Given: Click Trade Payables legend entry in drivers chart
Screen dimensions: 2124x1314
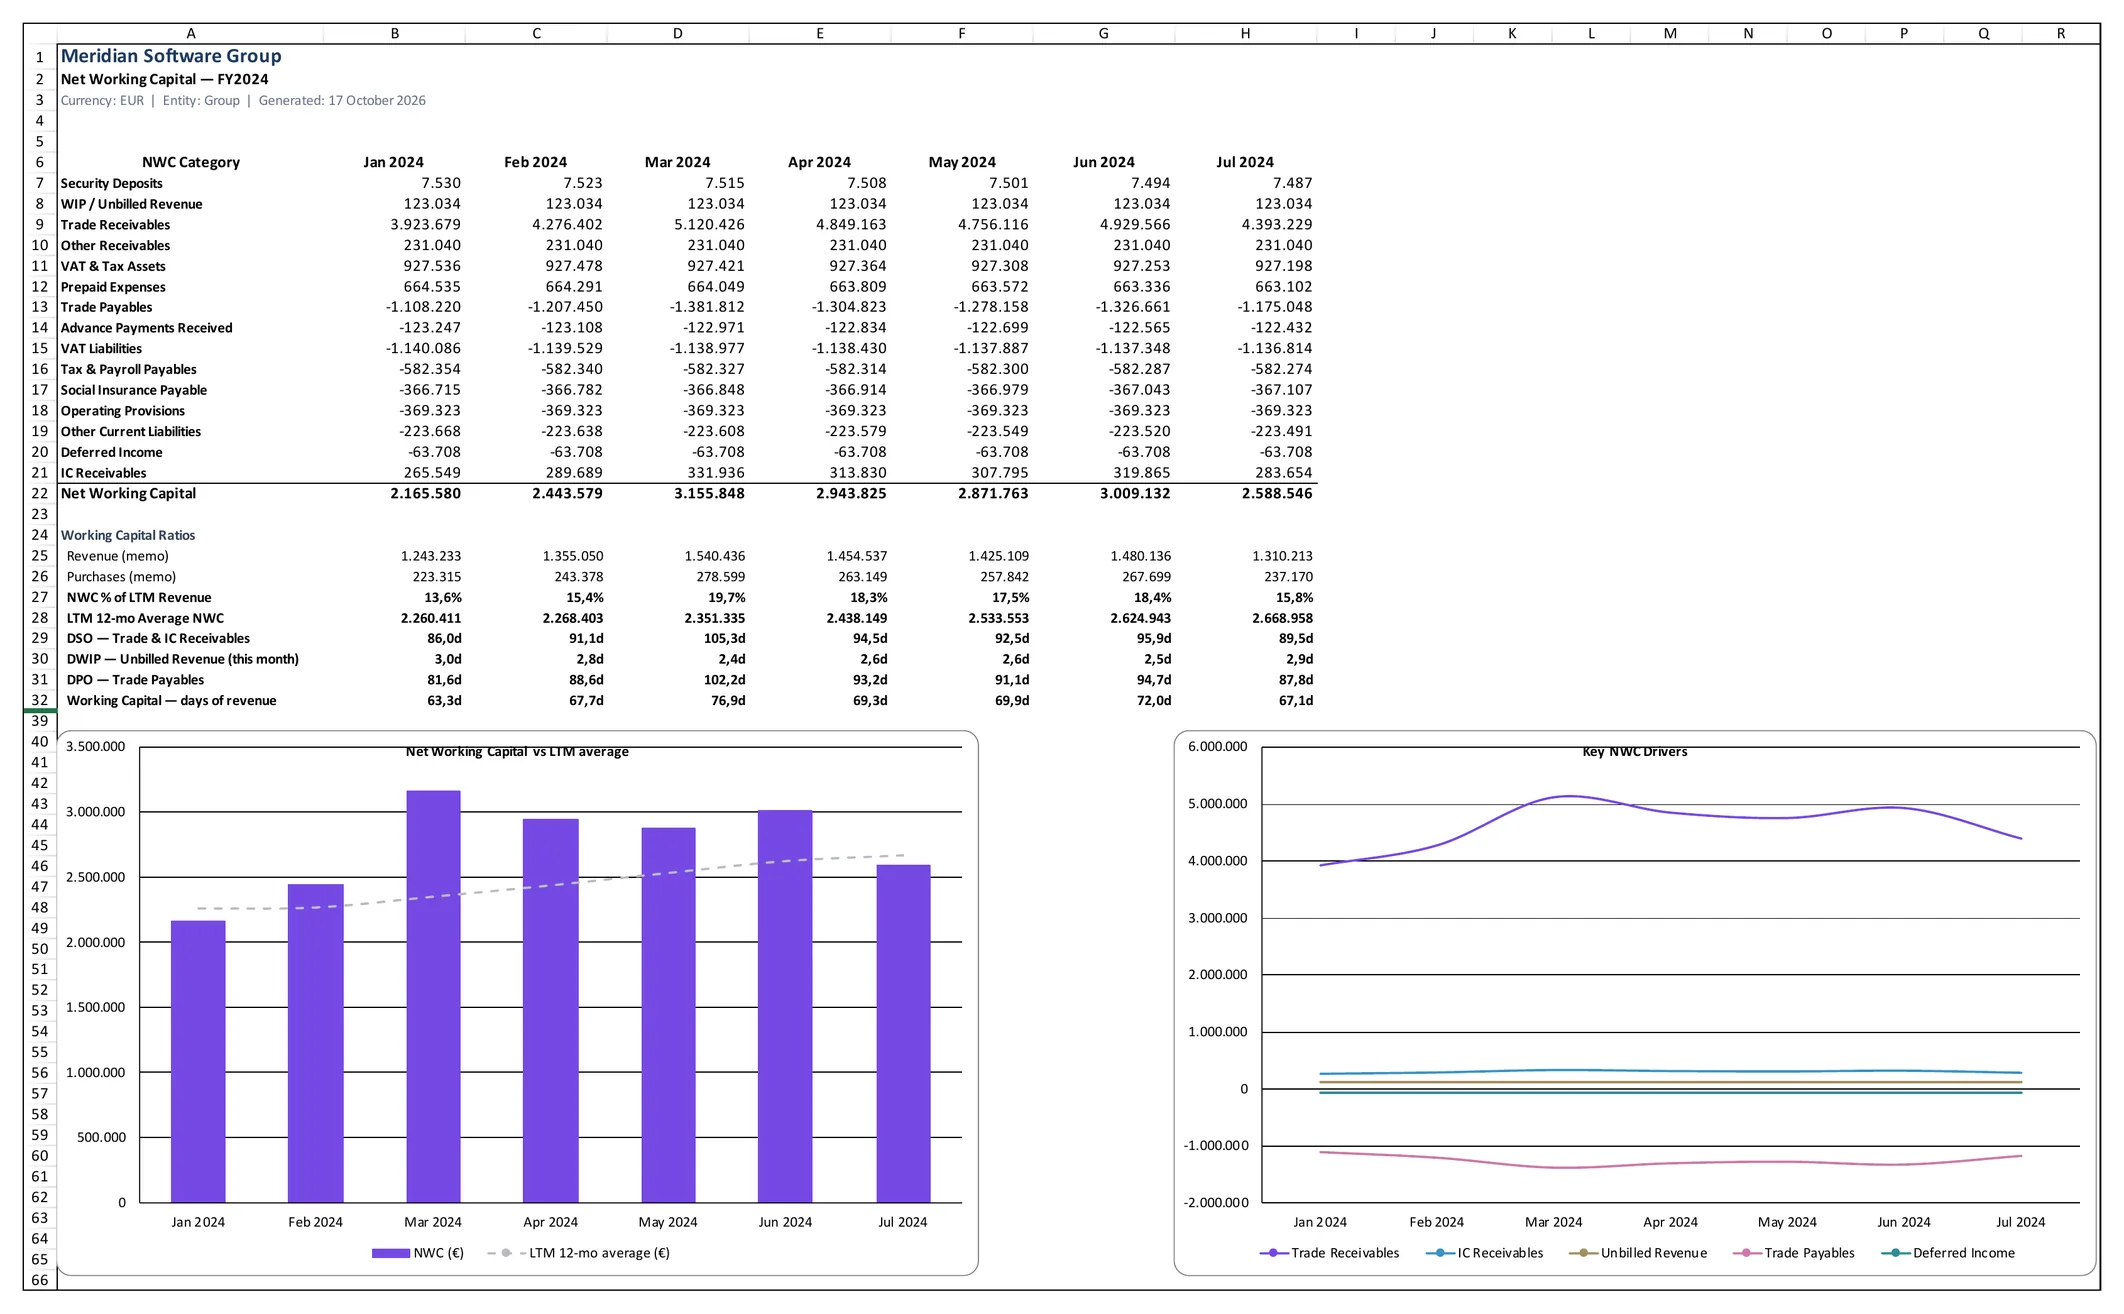Looking at the screenshot, I should pyautogui.click(x=1794, y=1253).
